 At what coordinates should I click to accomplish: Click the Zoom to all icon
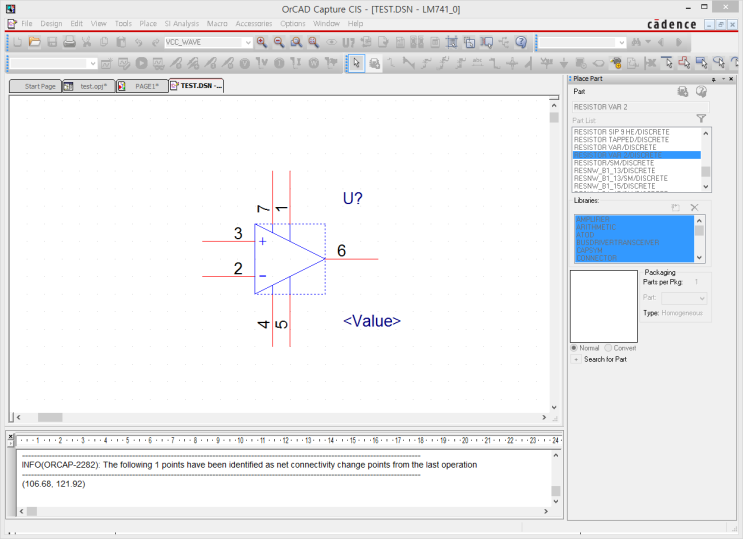tap(313, 42)
